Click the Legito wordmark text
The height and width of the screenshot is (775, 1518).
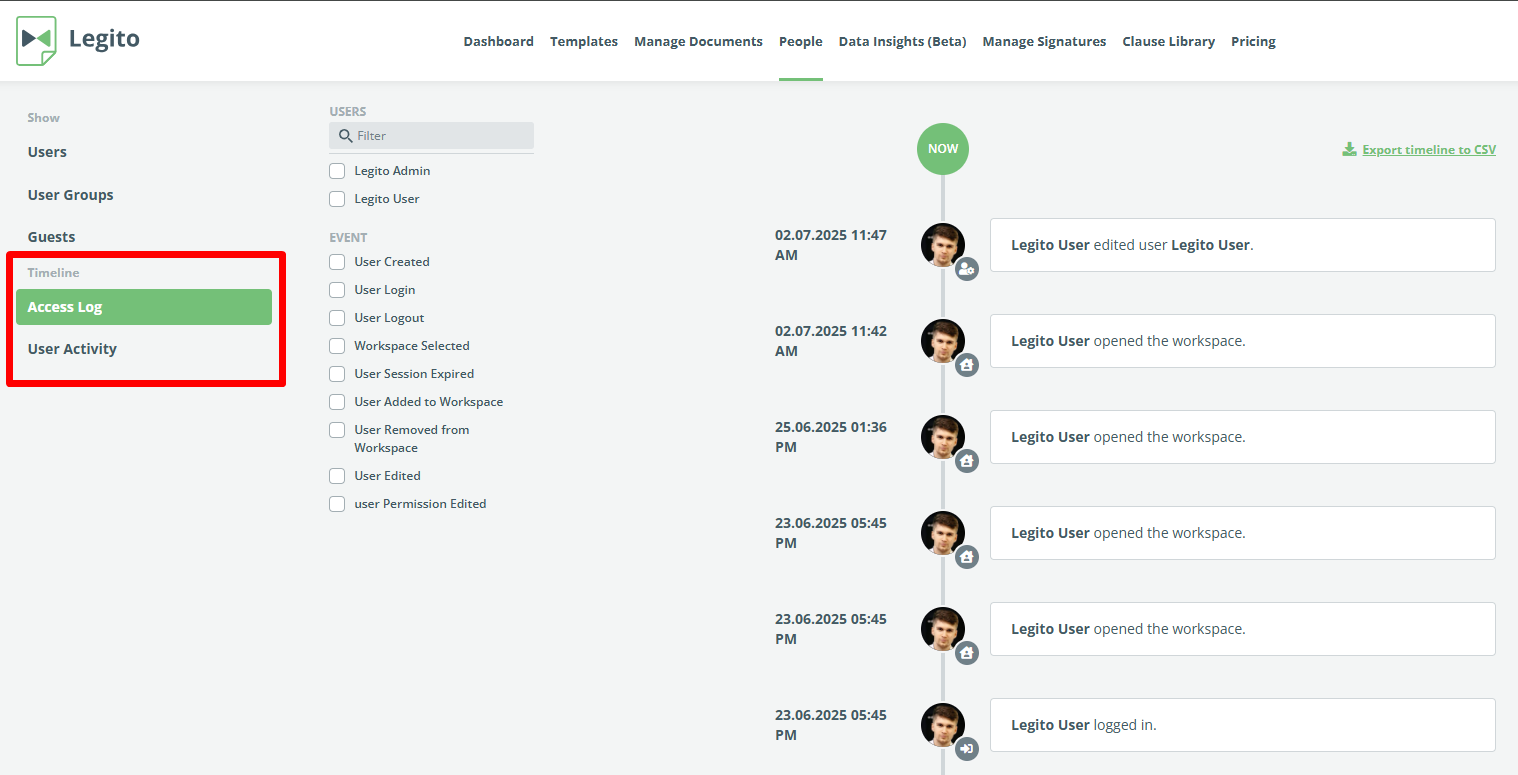pyautogui.click(x=104, y=39)
